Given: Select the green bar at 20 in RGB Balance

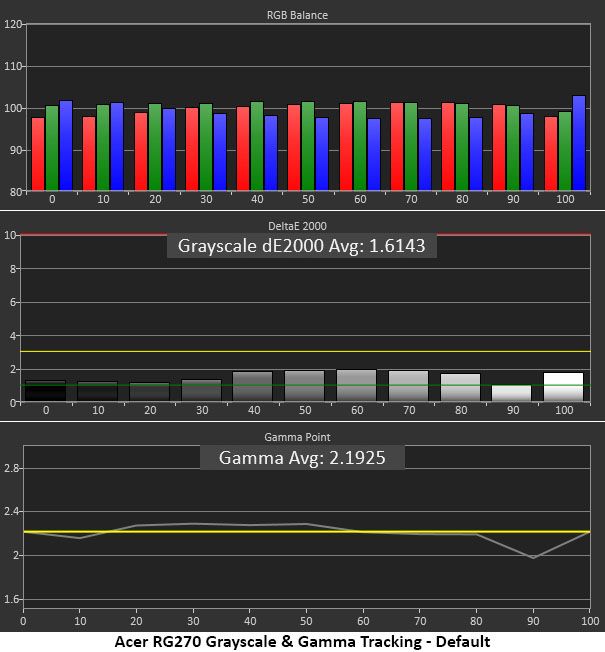Looking at the screenshot, I should click(155, 148).
